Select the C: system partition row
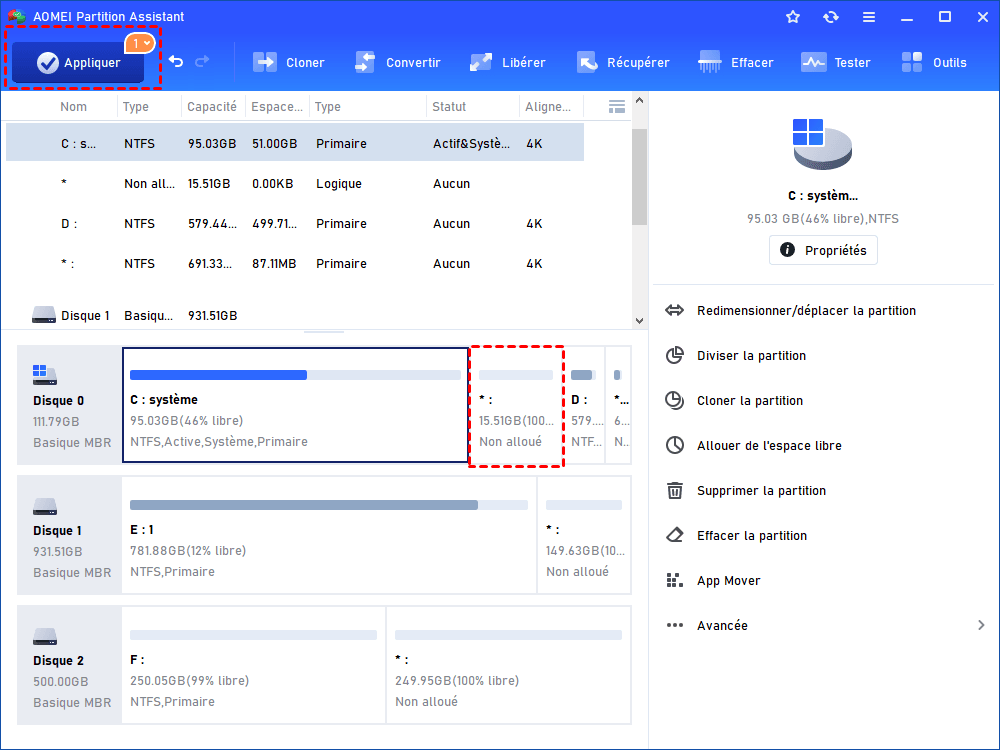1000x750 pixels. click(295, 143)
